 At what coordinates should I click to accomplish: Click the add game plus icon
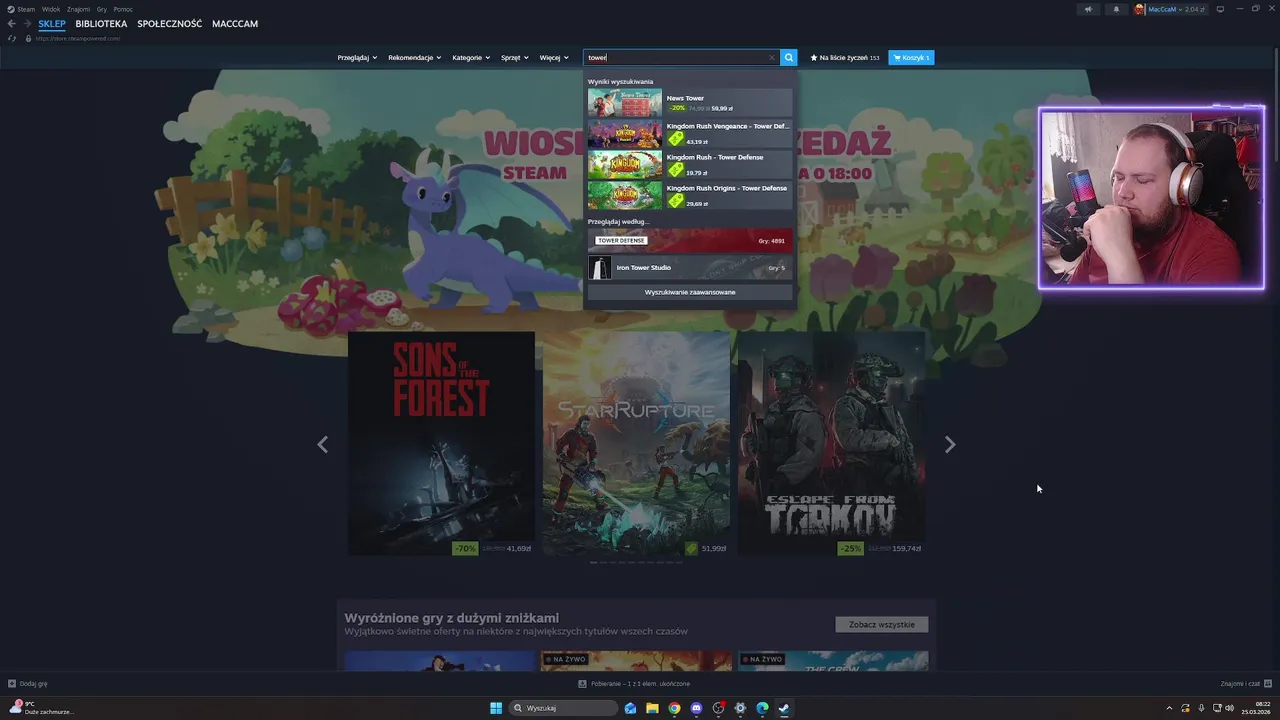tap(12, 684)
